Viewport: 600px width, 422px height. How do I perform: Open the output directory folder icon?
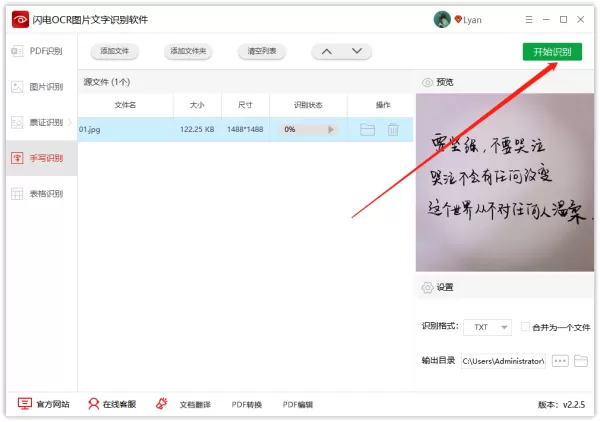(580, 361)
